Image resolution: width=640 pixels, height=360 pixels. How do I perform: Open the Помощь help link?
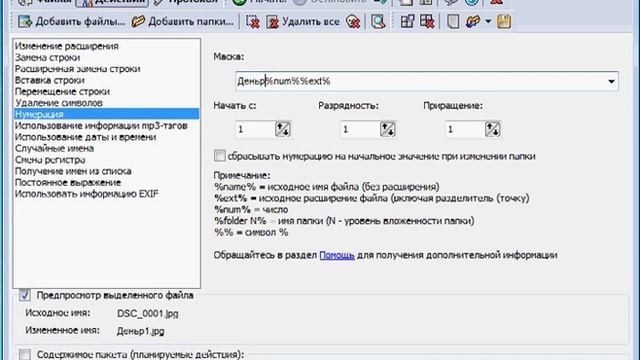[337, 255]
